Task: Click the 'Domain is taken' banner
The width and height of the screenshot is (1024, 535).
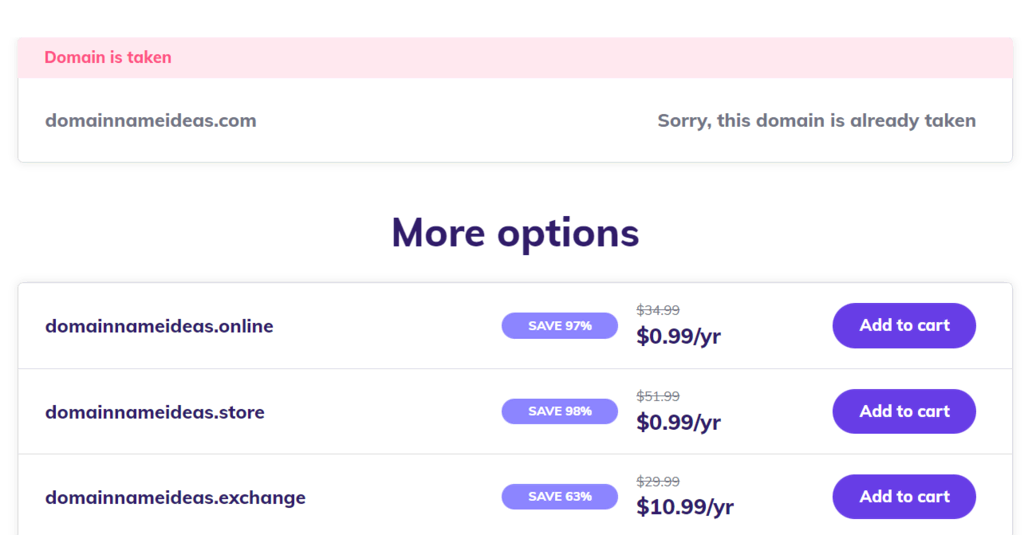Action: 108,58
